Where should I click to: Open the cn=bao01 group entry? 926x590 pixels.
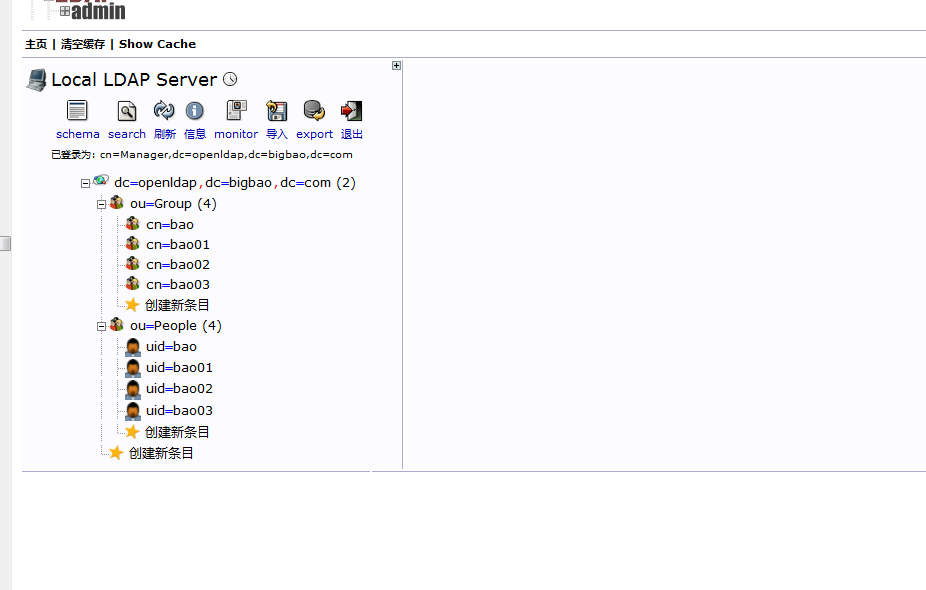(x=177, y=245)
